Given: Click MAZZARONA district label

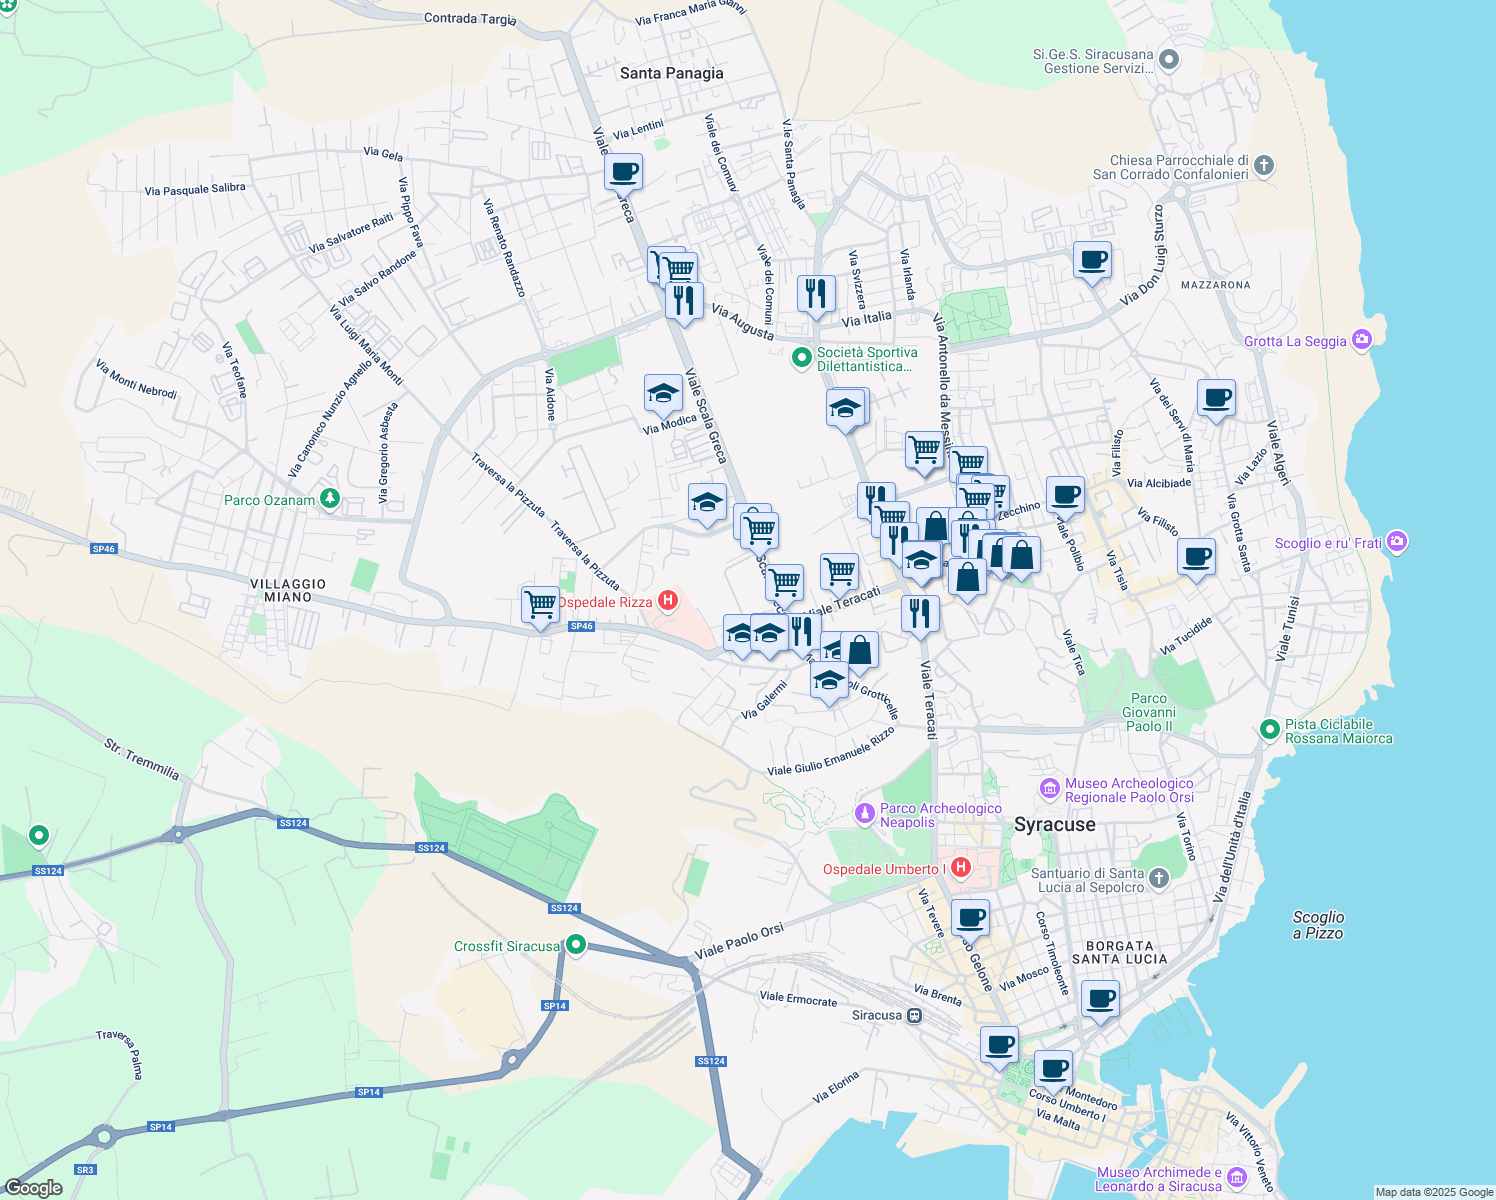Looking at the screenshot, I should click(x=1215, y=285).
